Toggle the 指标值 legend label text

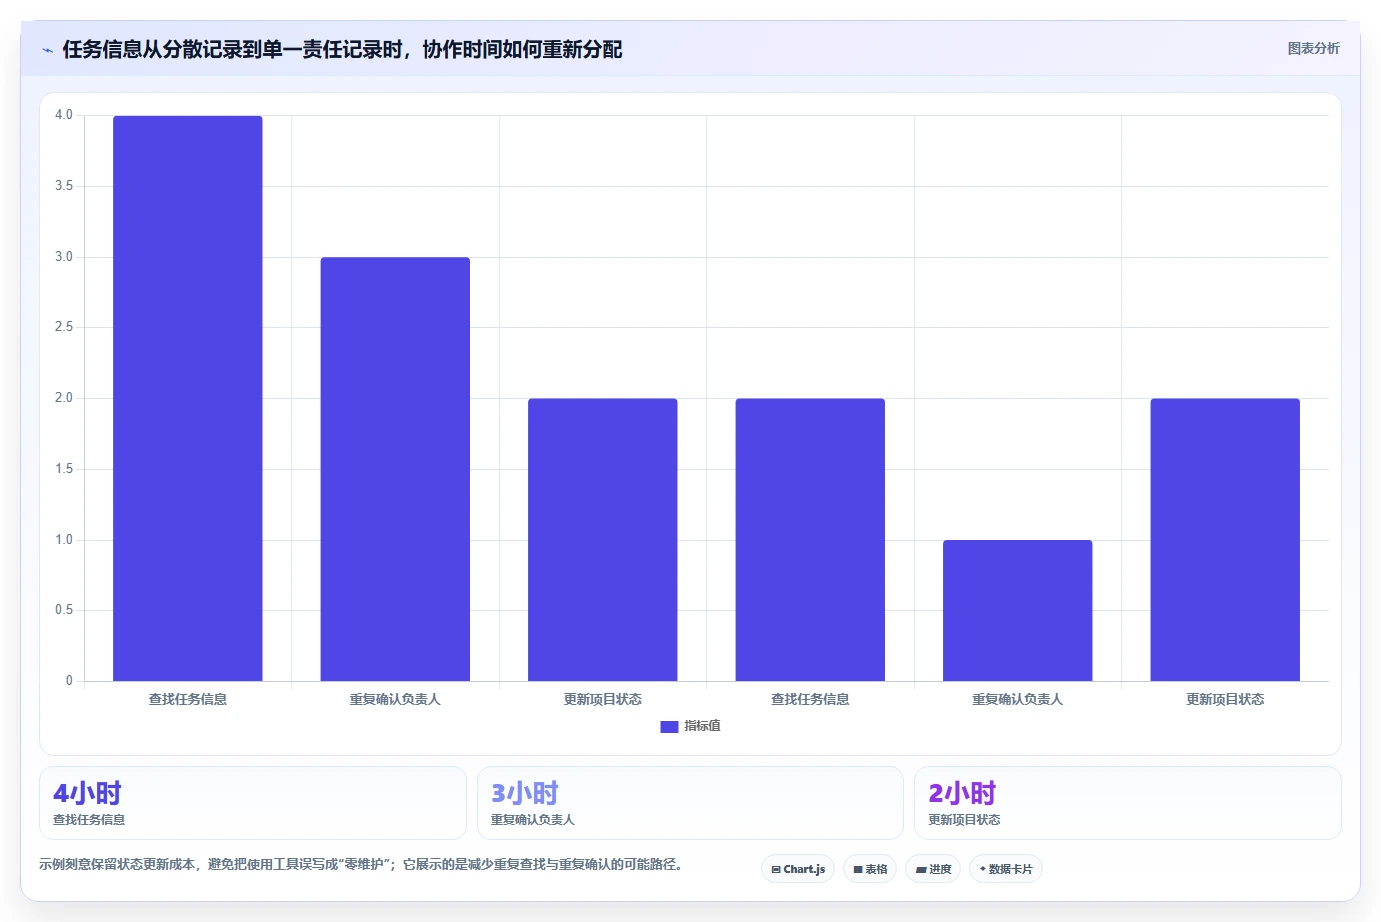(x=702, y=726)
